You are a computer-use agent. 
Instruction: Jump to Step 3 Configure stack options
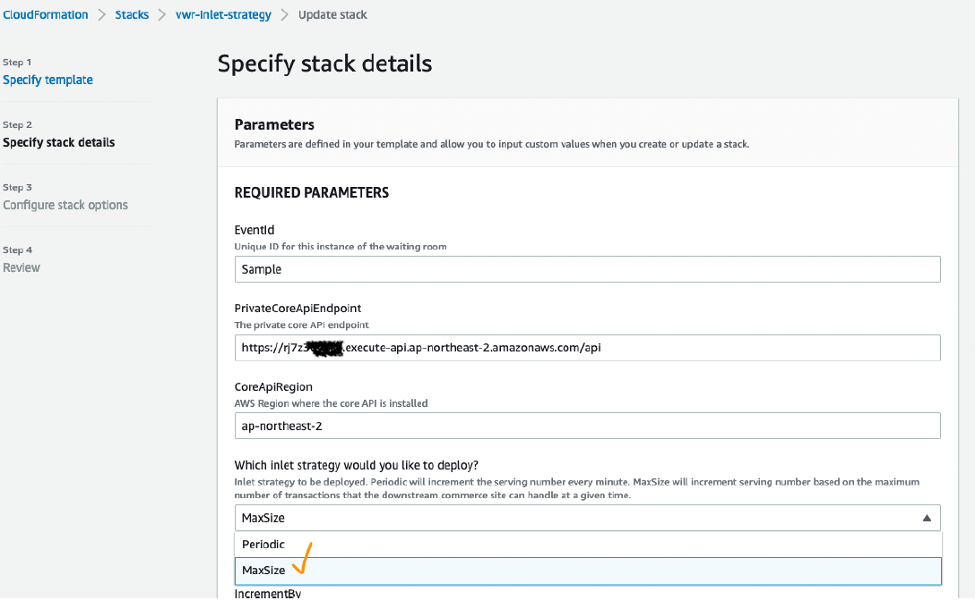click(65, 205)
